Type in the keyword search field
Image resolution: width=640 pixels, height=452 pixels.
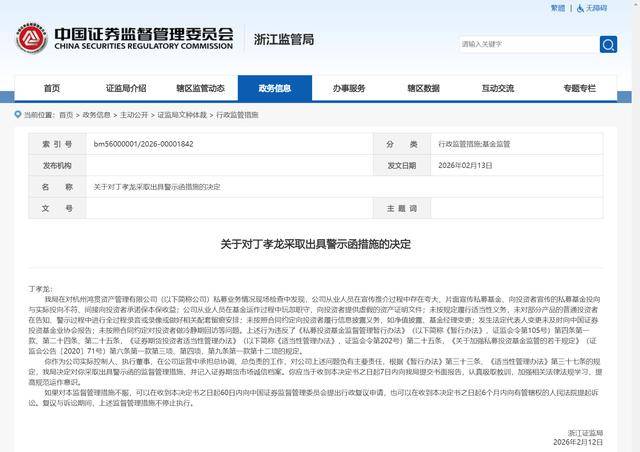[x=526, y=44]
